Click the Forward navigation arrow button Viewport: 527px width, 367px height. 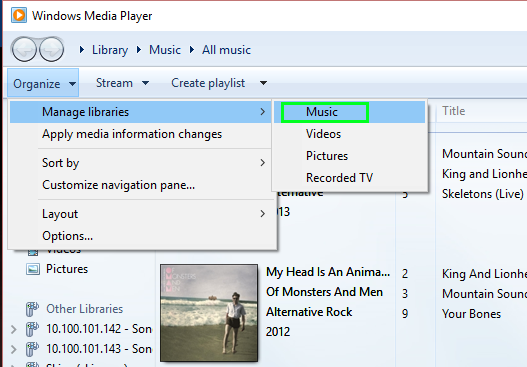(51, 50)
